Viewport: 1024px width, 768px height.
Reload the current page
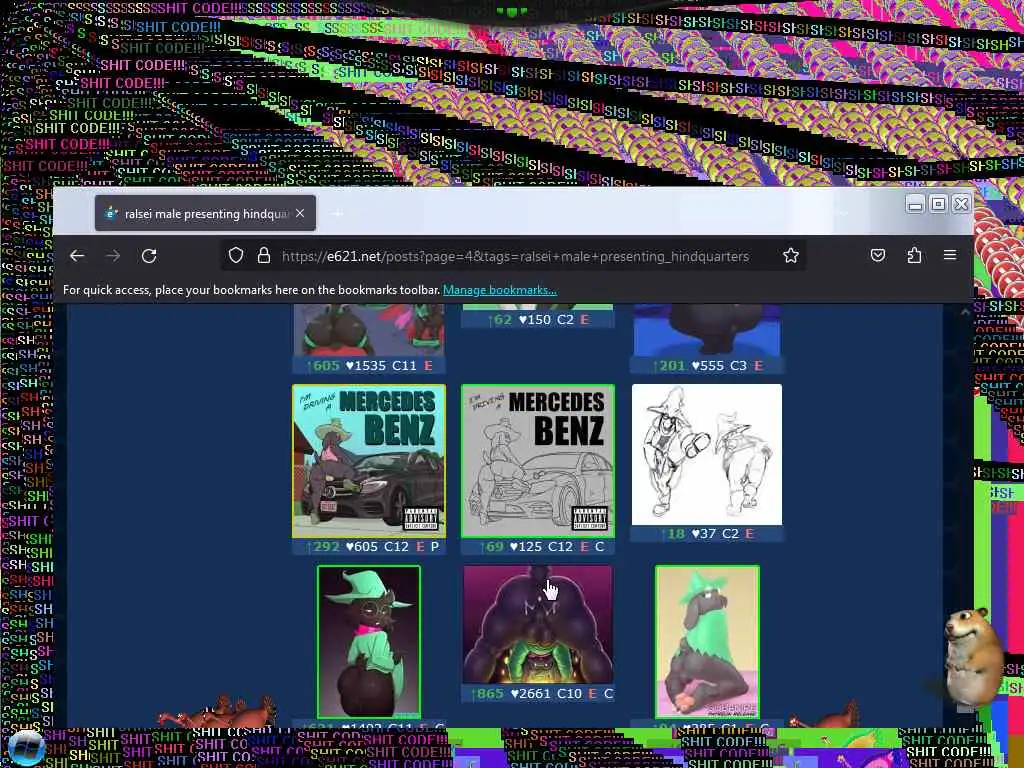pos(149,256)
